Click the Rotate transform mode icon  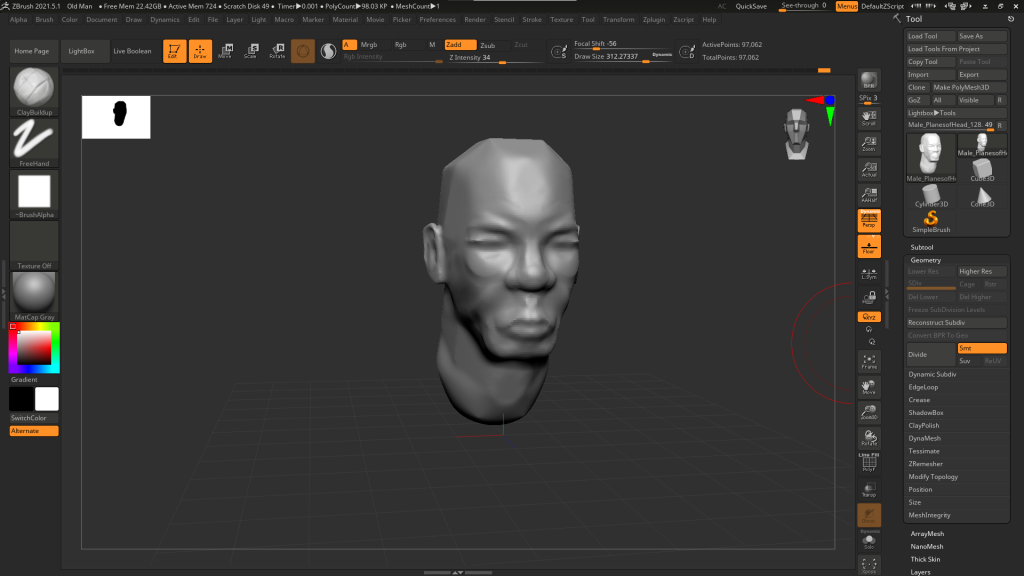tap(277, 51)
